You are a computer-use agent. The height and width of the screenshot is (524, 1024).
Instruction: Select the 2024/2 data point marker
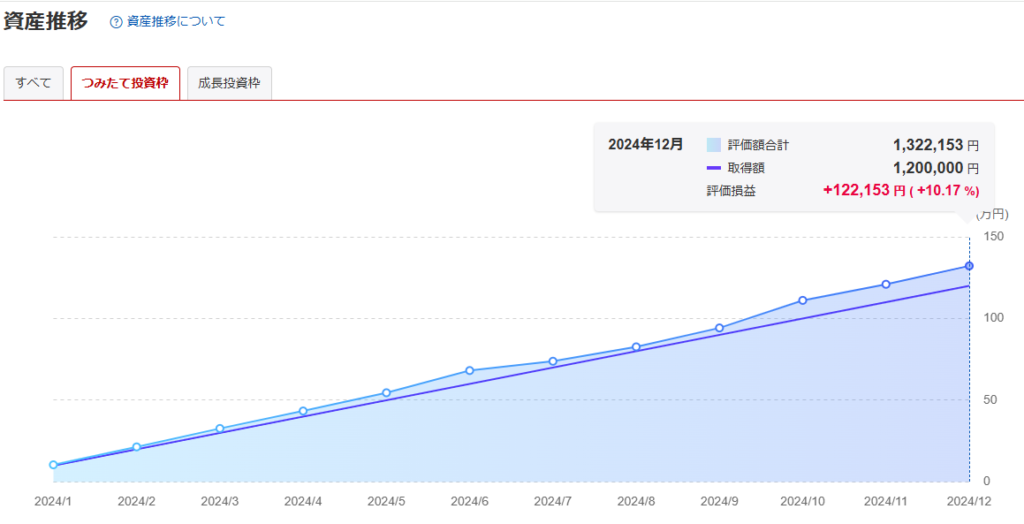(x=136, y=447)
